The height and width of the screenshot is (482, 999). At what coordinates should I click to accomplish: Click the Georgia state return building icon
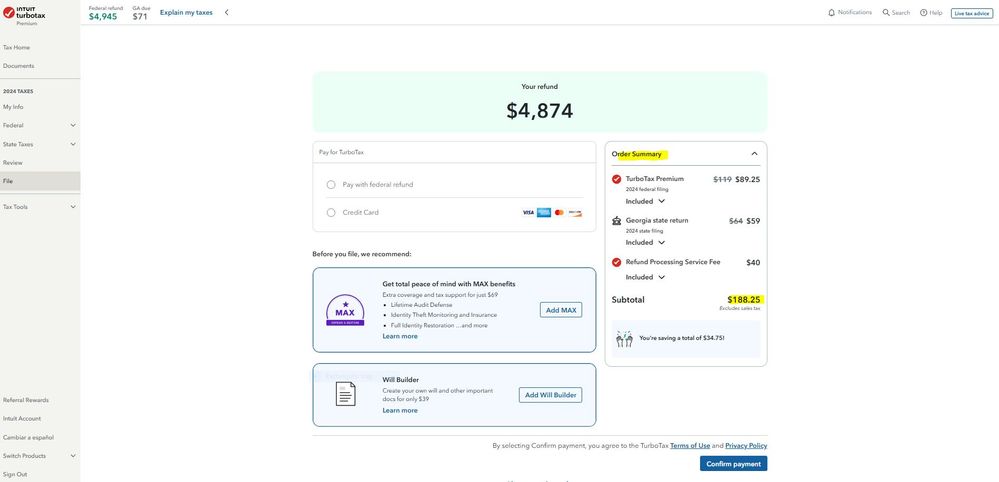[x=616, y=221]
